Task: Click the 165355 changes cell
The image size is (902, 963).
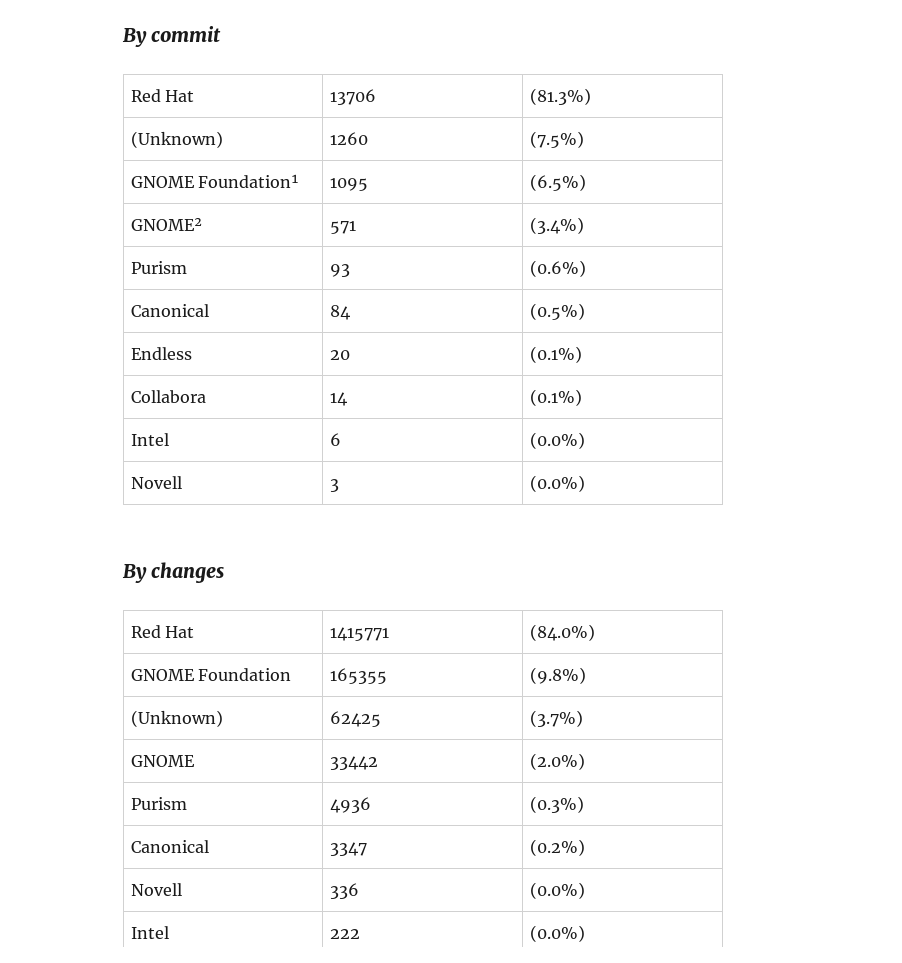Action: (x=358, y=675)
